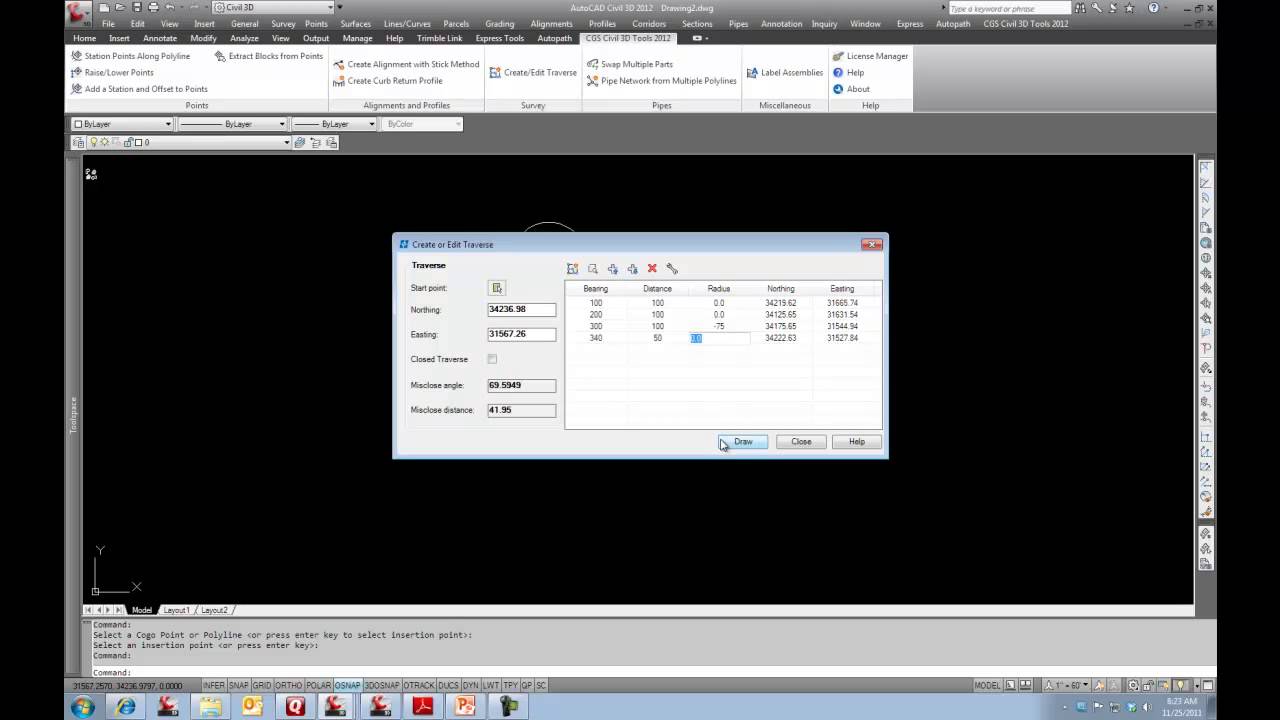Click highlighted Radius cell in row 340

point(719,338)
